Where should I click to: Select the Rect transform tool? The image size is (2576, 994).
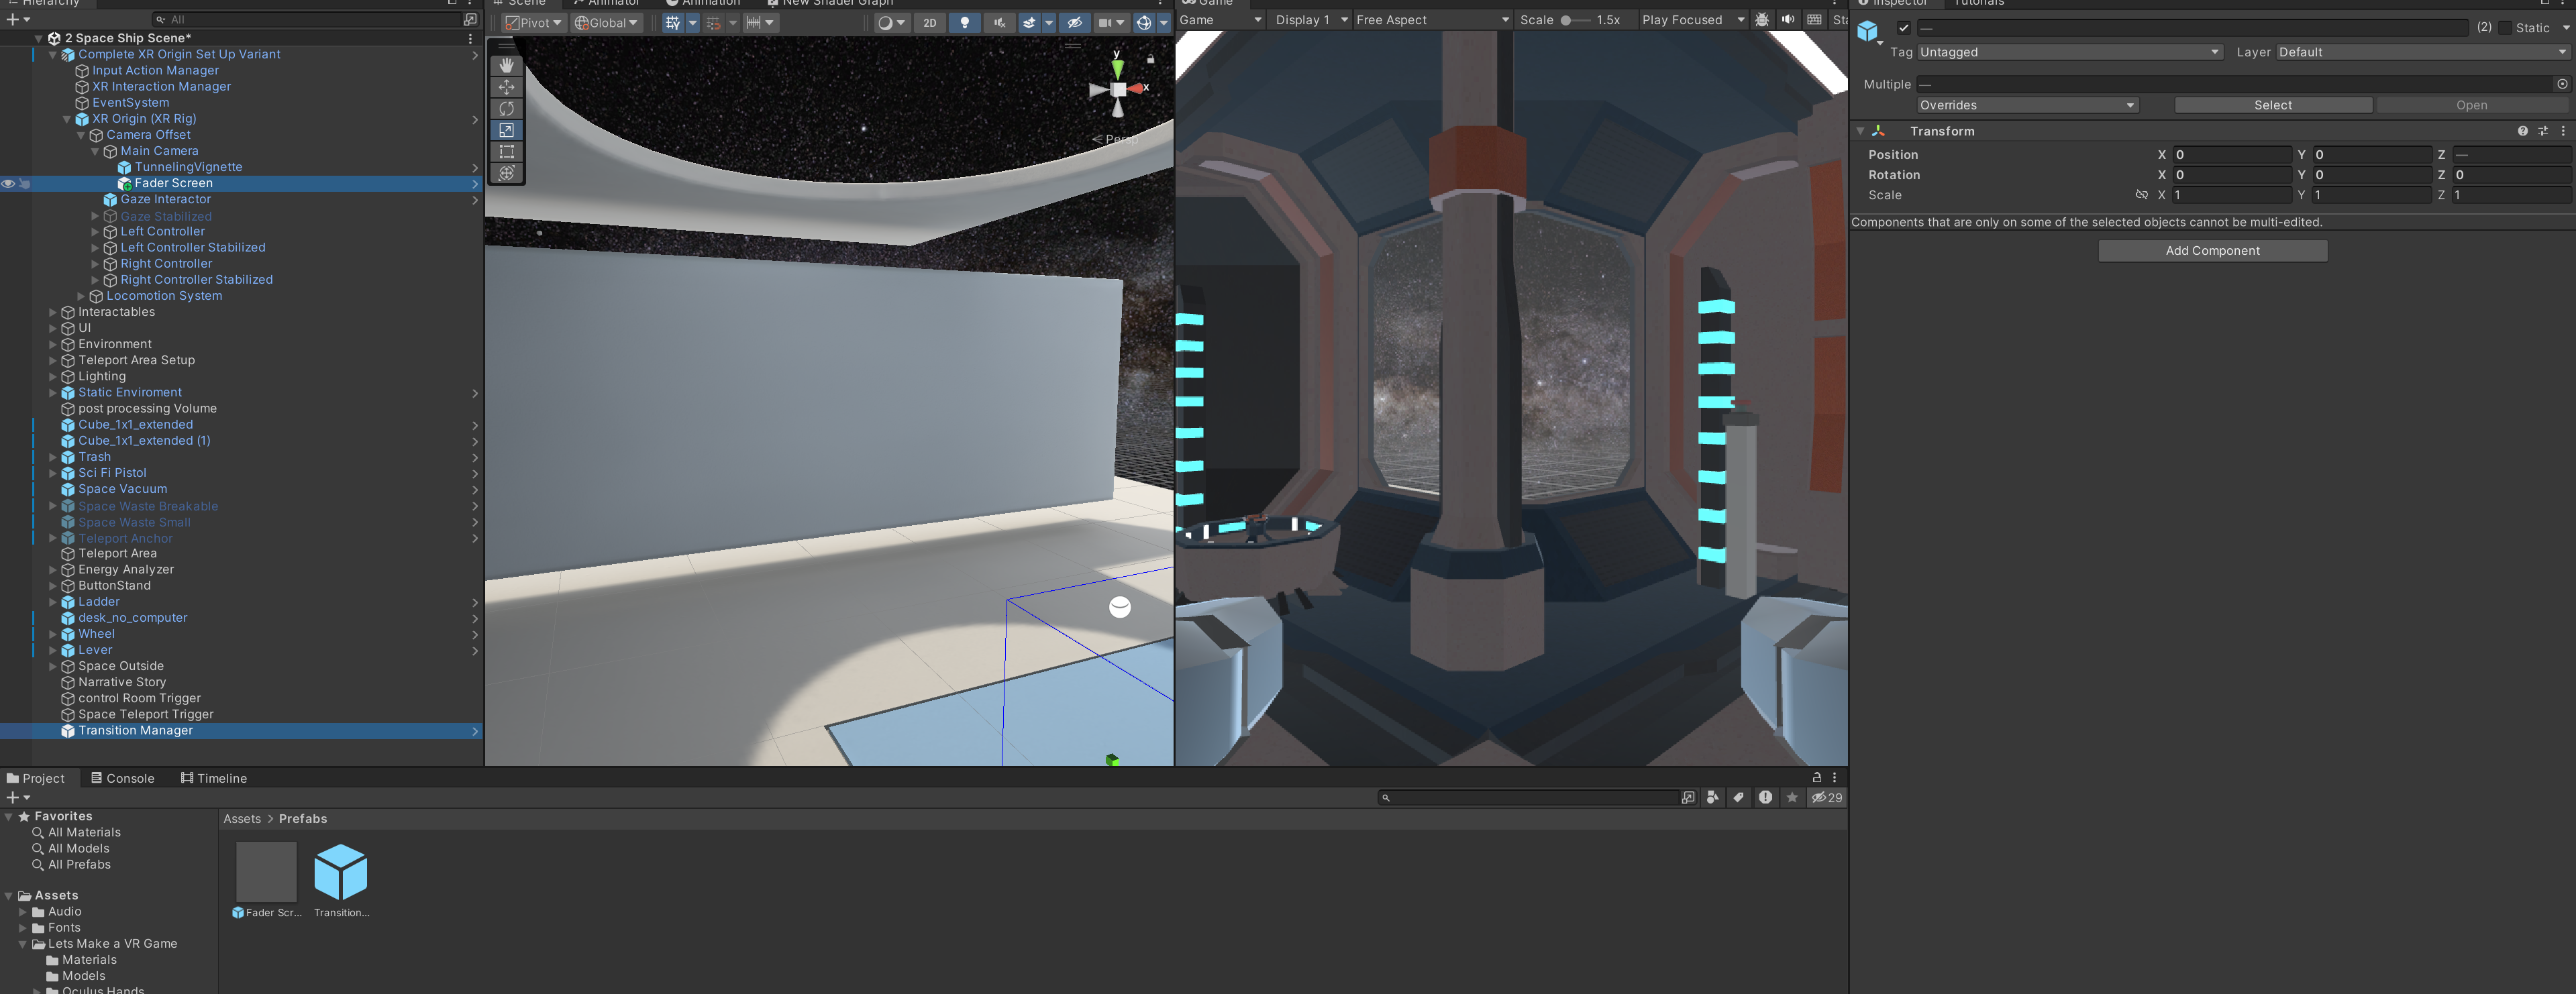(506, 152)
